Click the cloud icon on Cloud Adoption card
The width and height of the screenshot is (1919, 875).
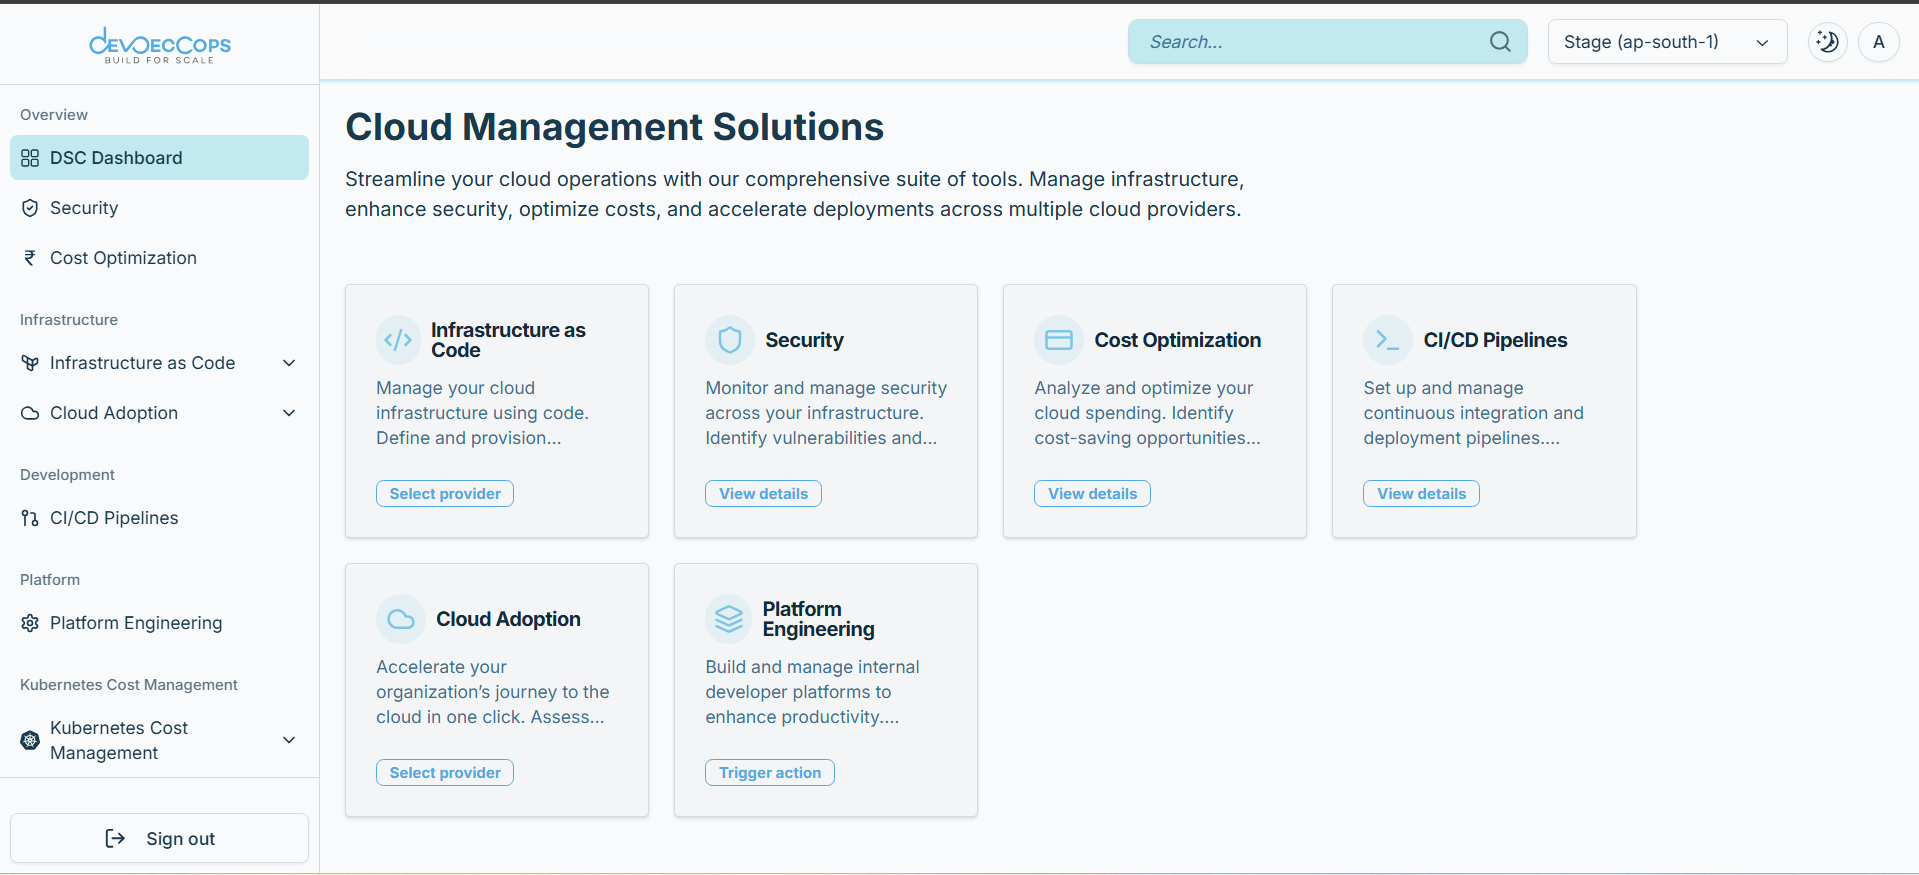pos(401,619)
